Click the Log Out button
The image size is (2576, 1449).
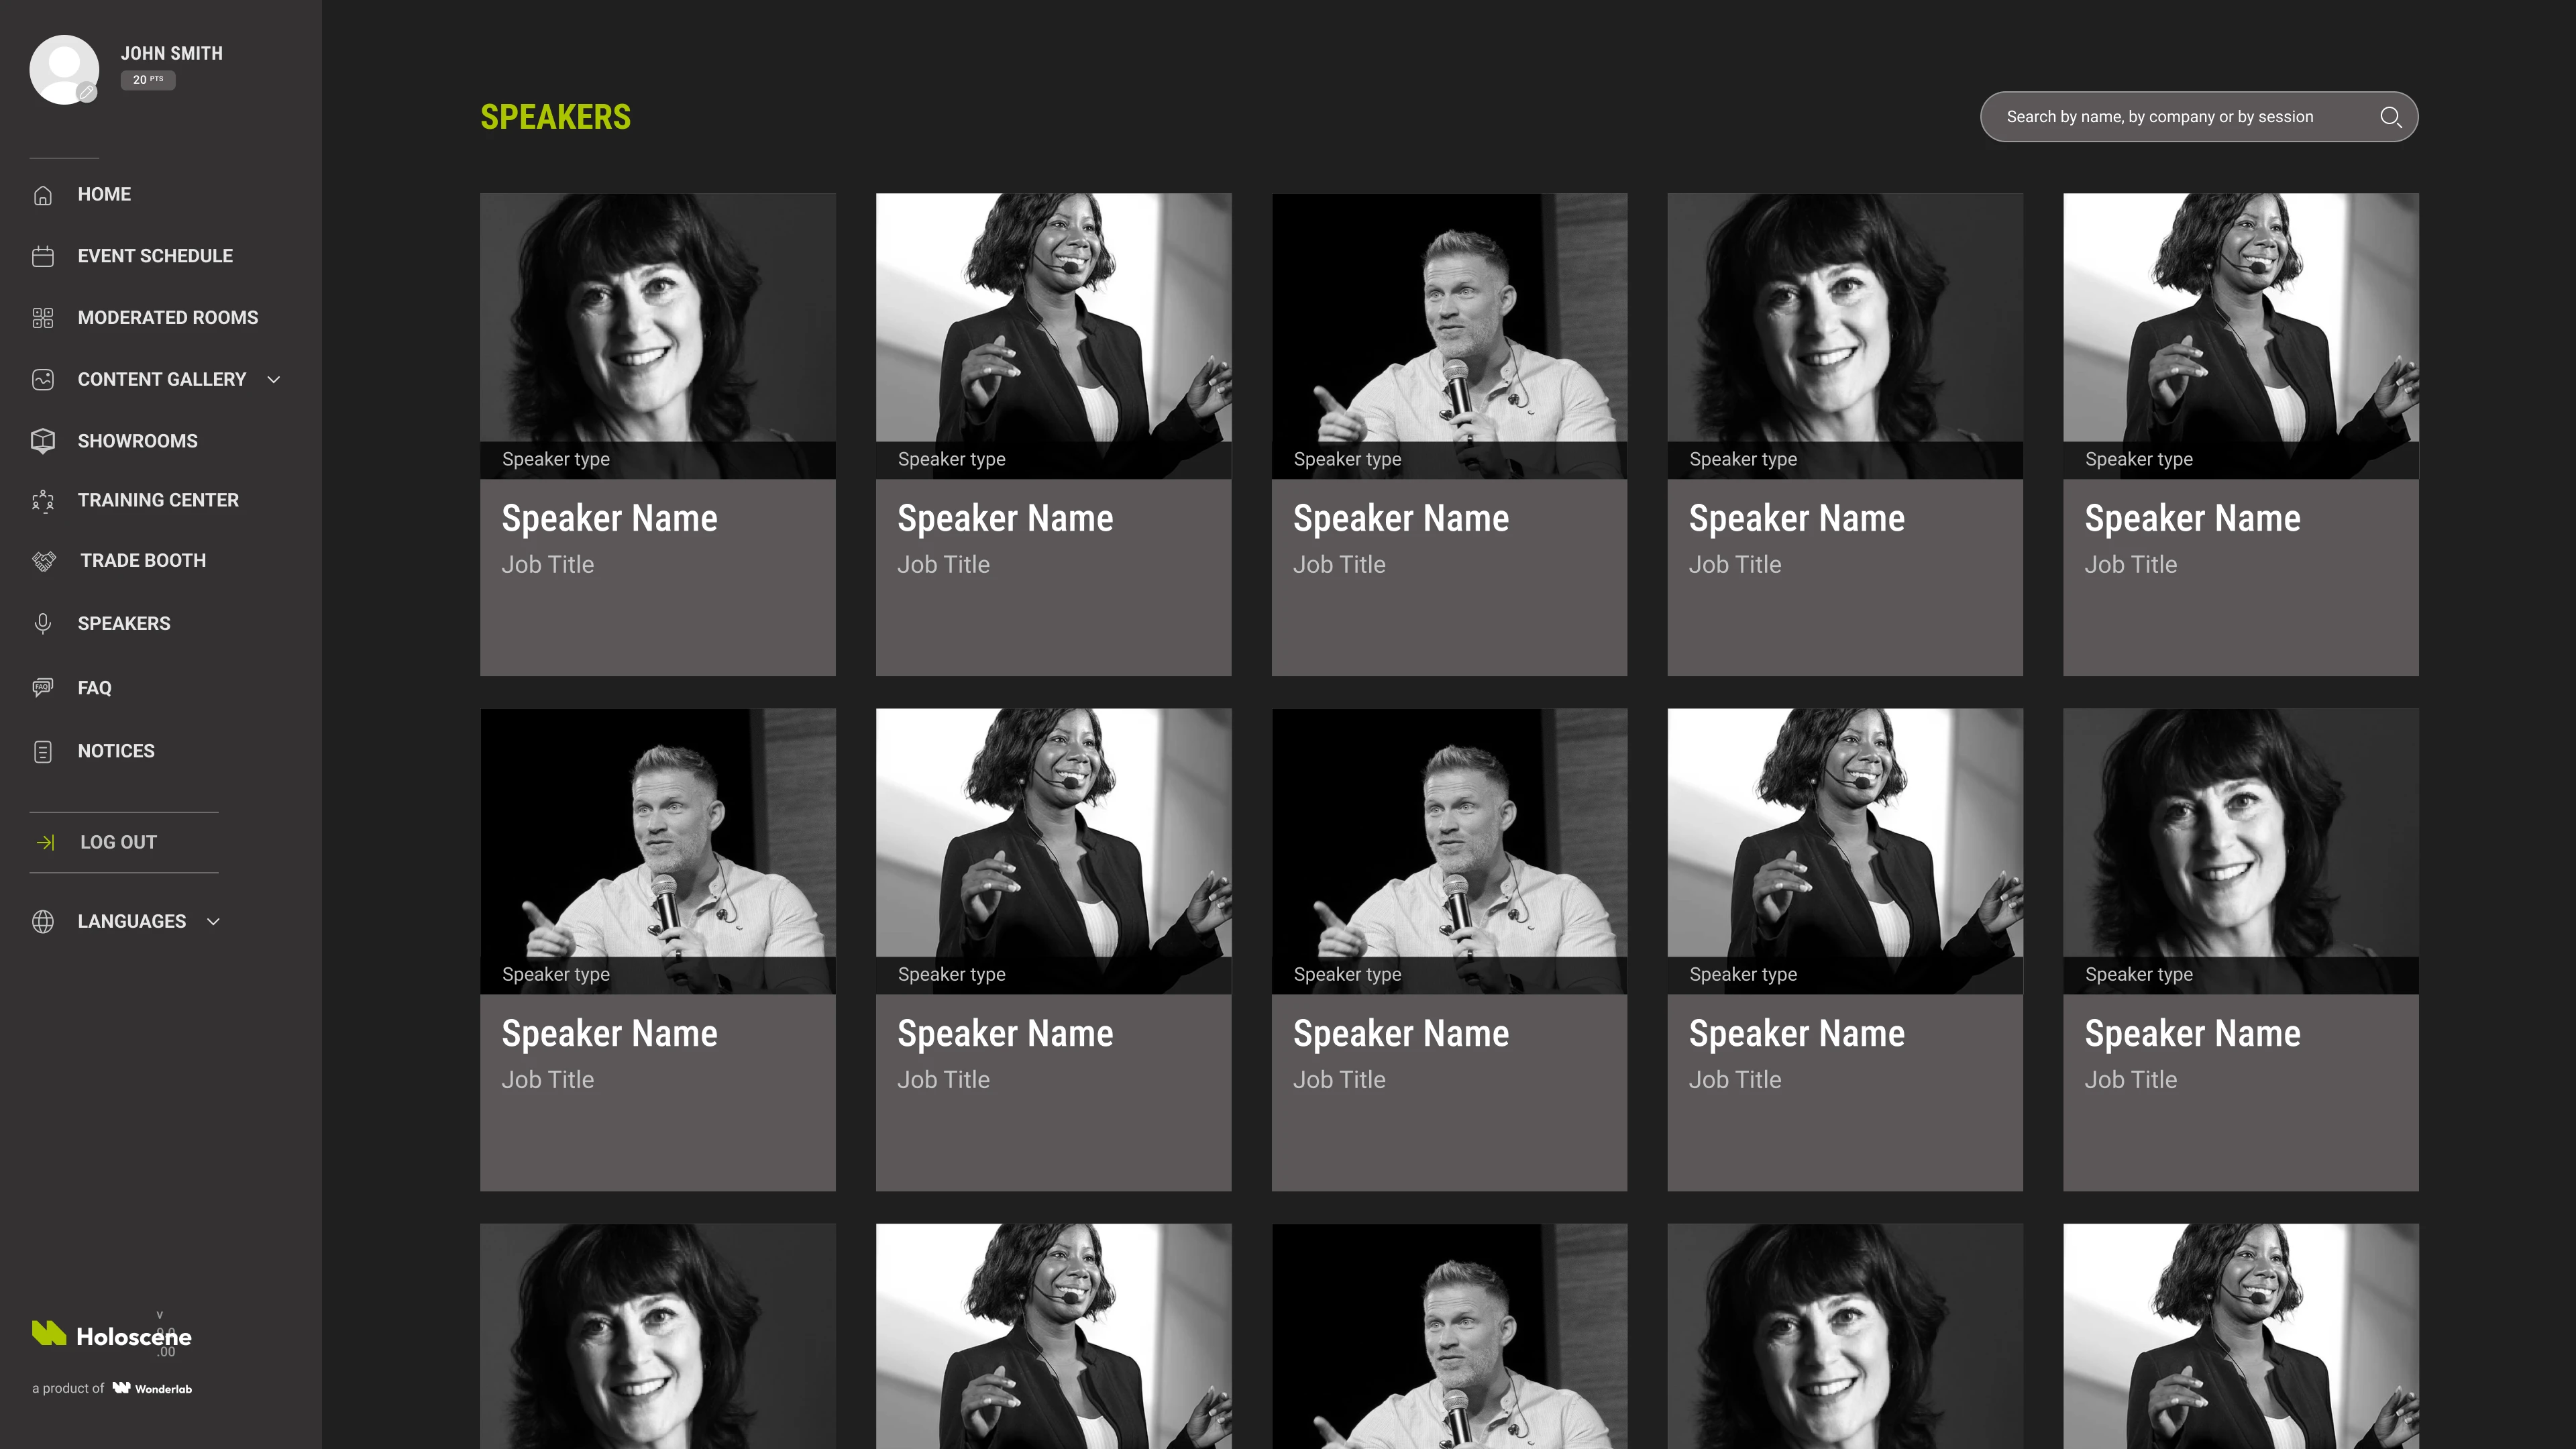118,843
